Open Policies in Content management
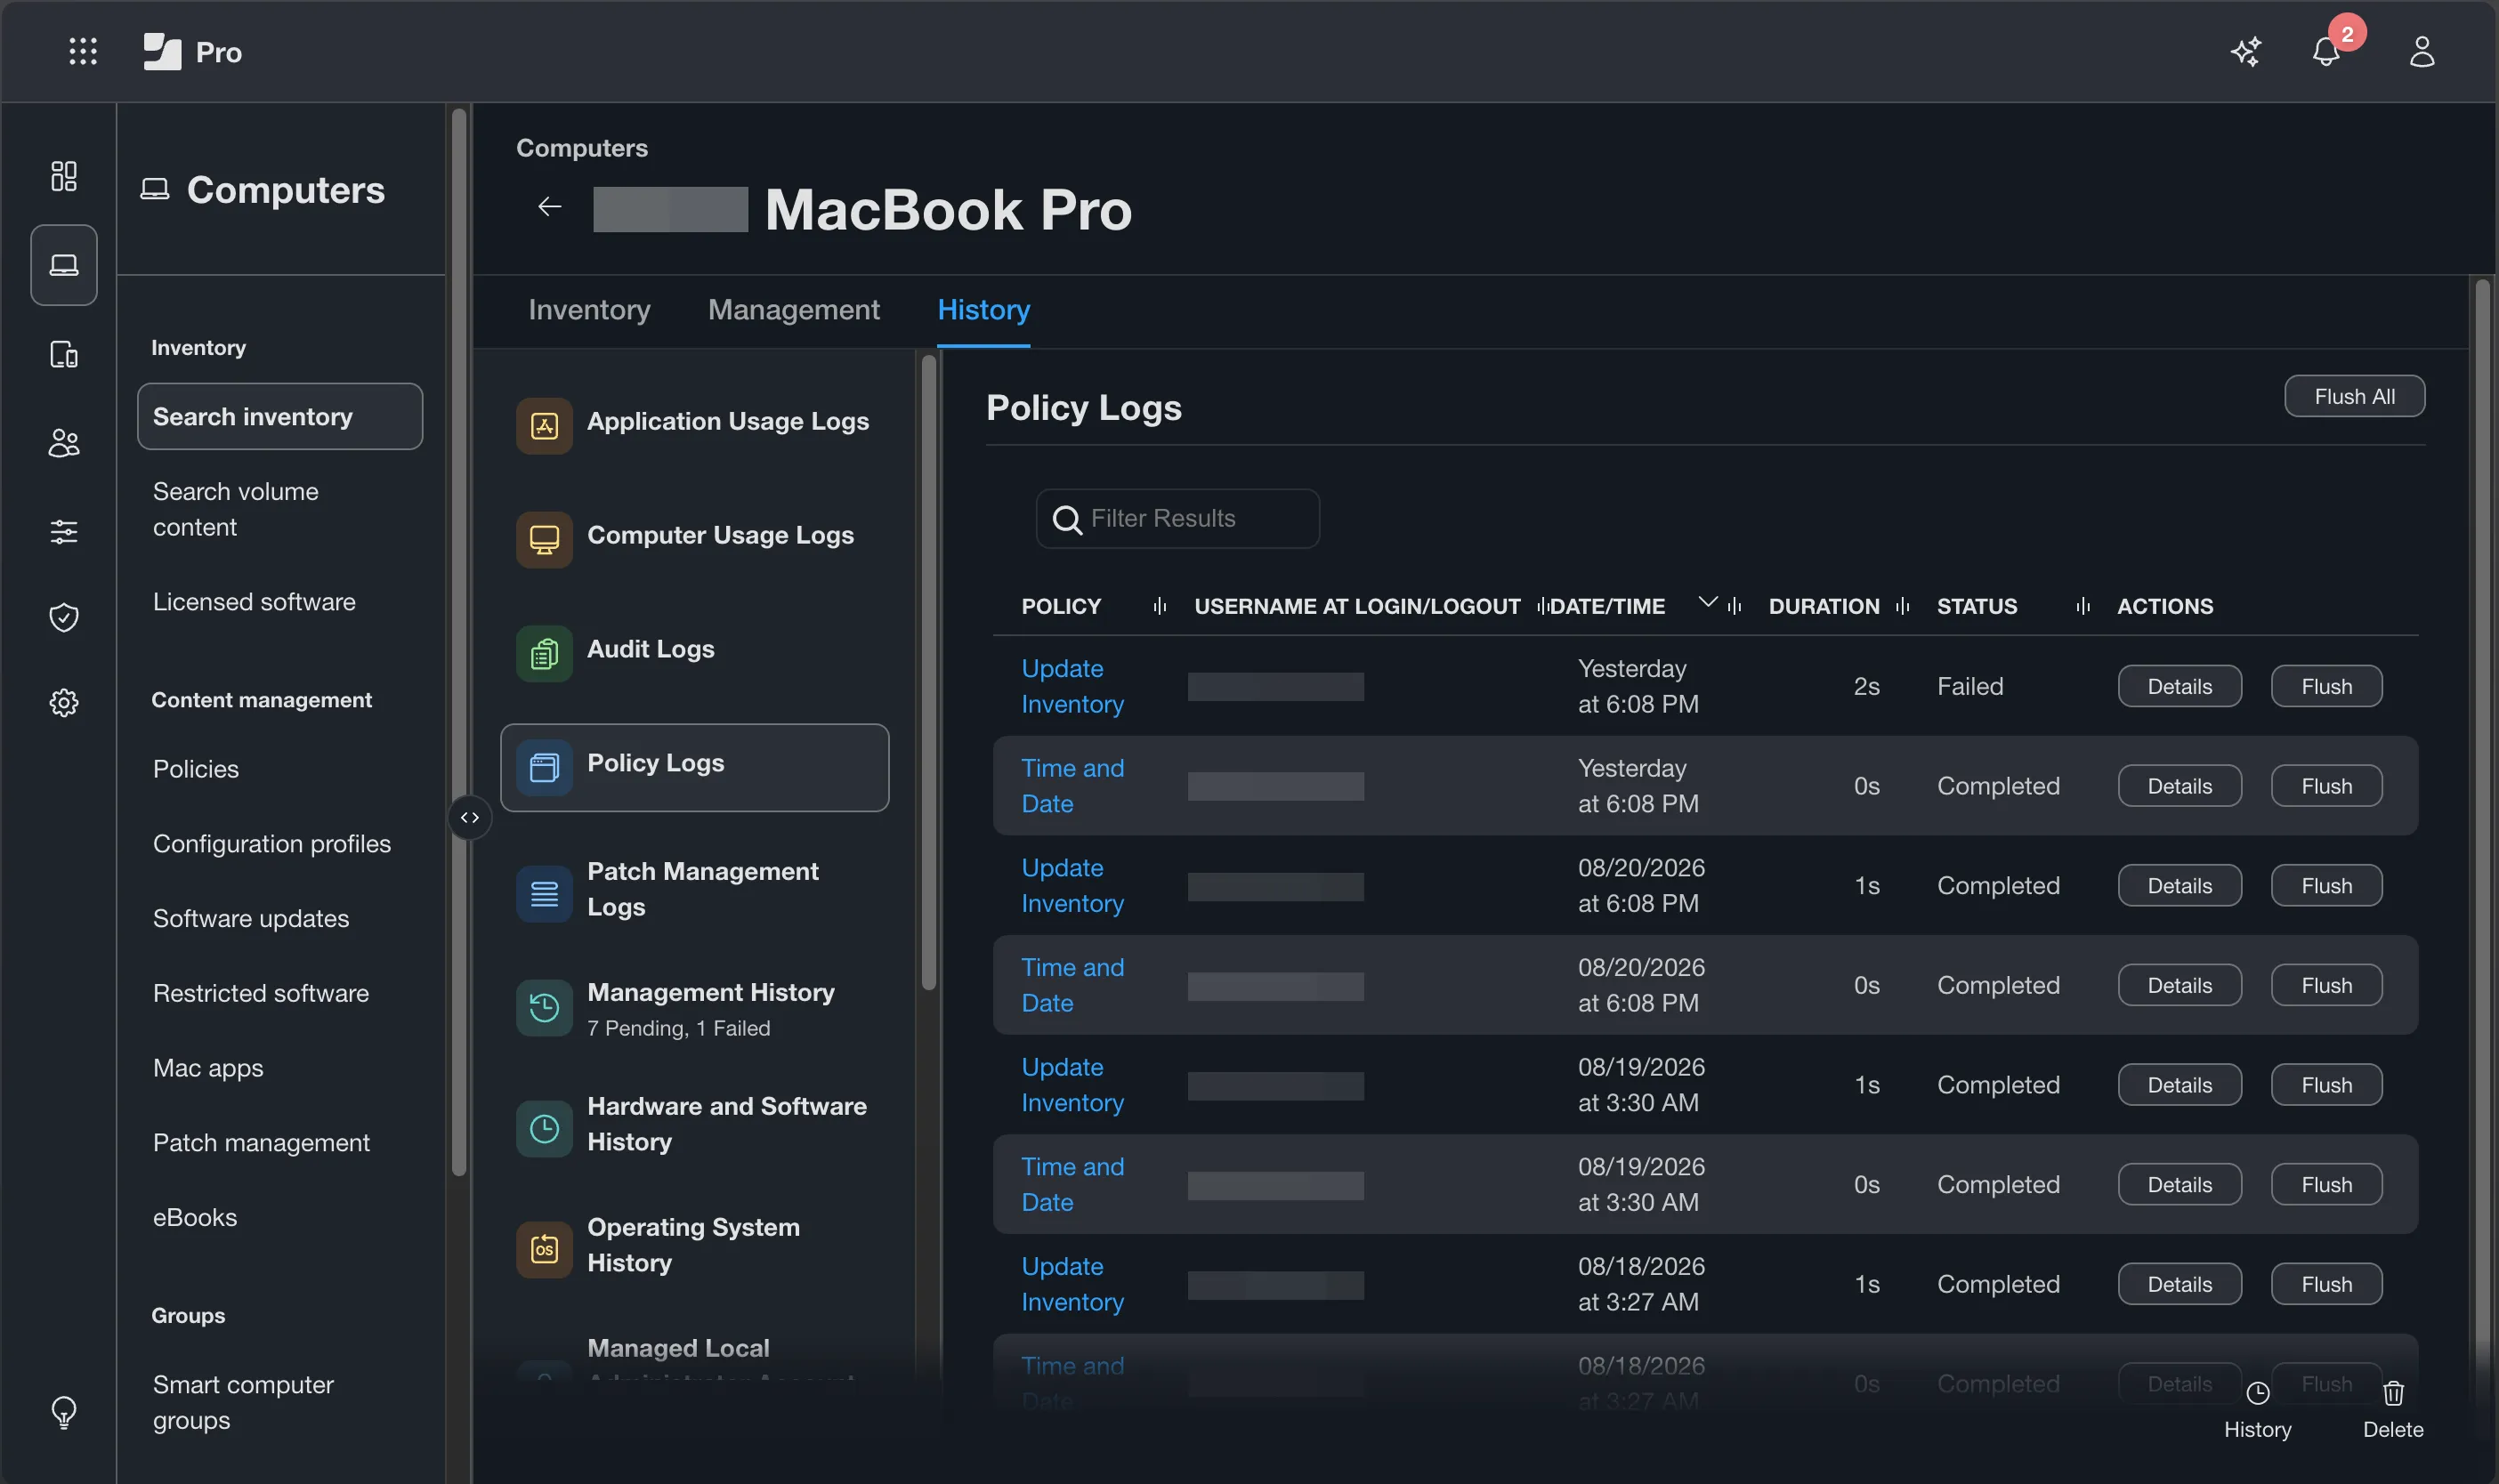This screenshot has height=1484, width=2499. tap(196, 769)
